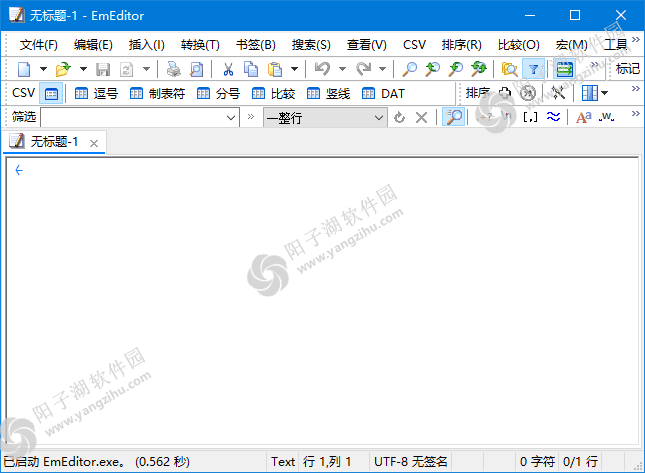Open Find in Files folder-magnifier icon

pyautogui.click(x=510, y=69)
